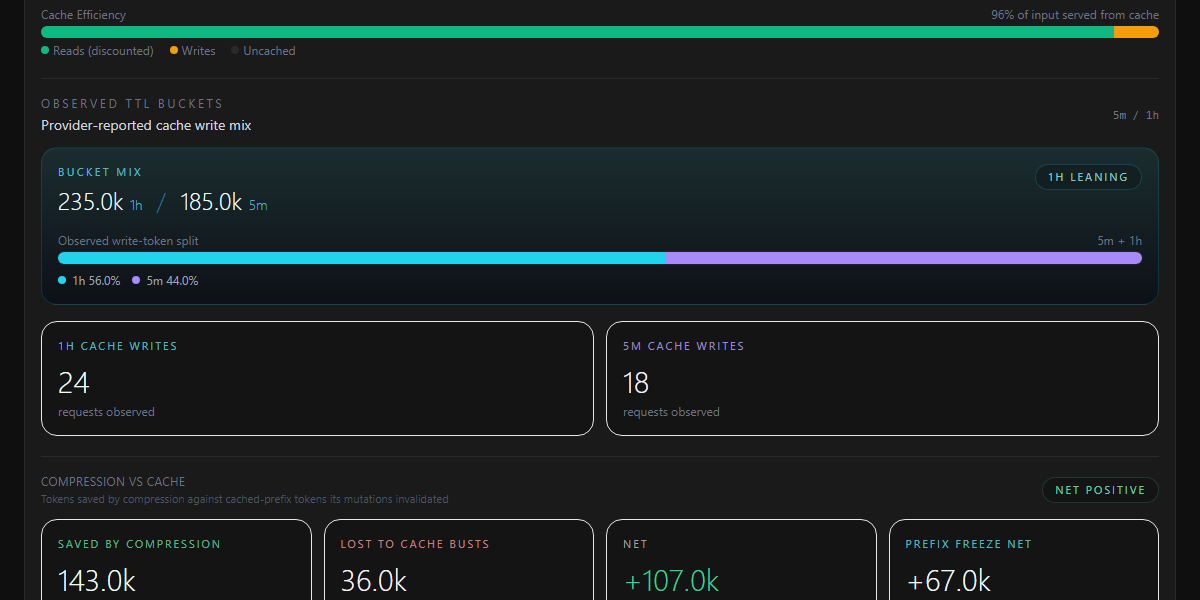The width and height of the screenshot is (1200, 600).
Task: Click "requests observed" under 1H CACHE WRITES
Action: 106,412
